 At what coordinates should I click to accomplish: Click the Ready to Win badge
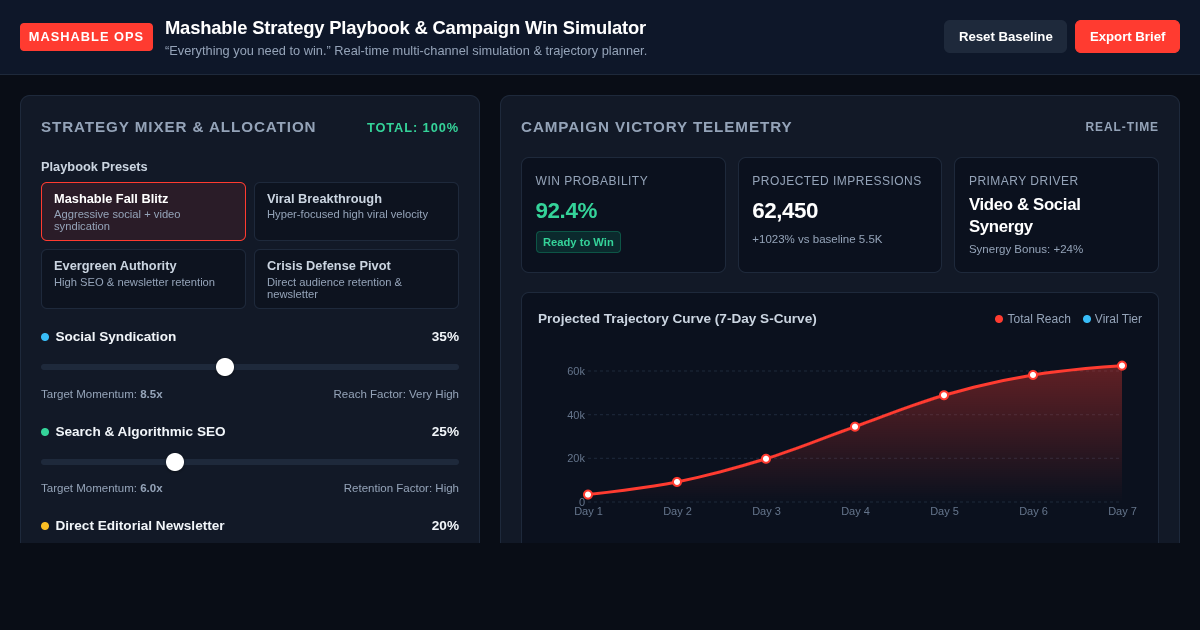click(x=578, y=242)
